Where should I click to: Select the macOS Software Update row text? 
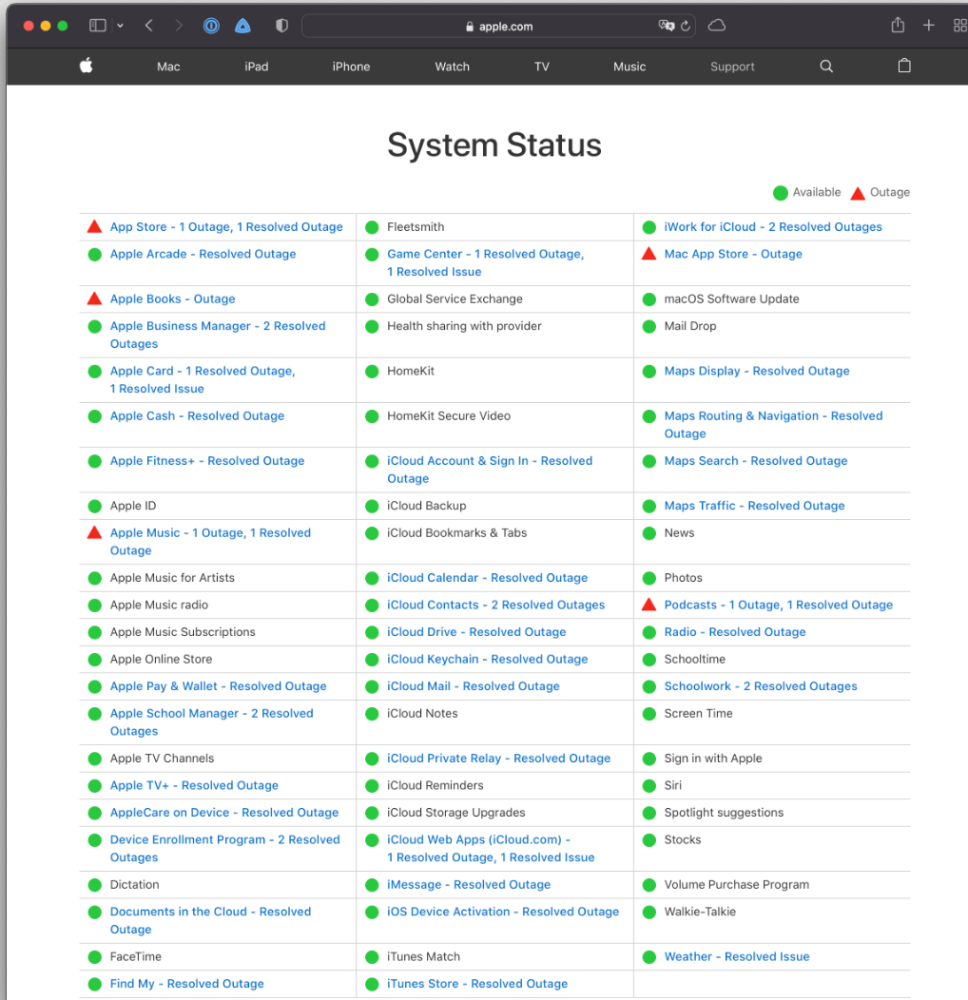[731, 298]
